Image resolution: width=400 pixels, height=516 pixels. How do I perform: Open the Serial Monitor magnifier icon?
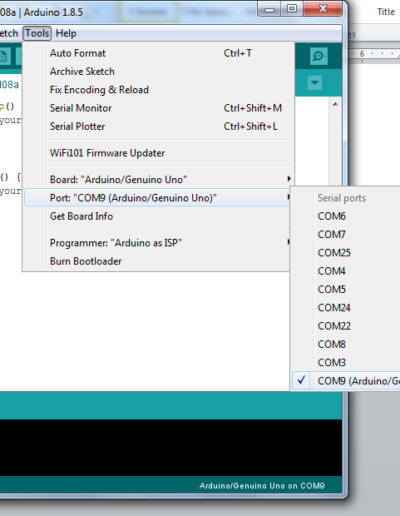(318, 56)
